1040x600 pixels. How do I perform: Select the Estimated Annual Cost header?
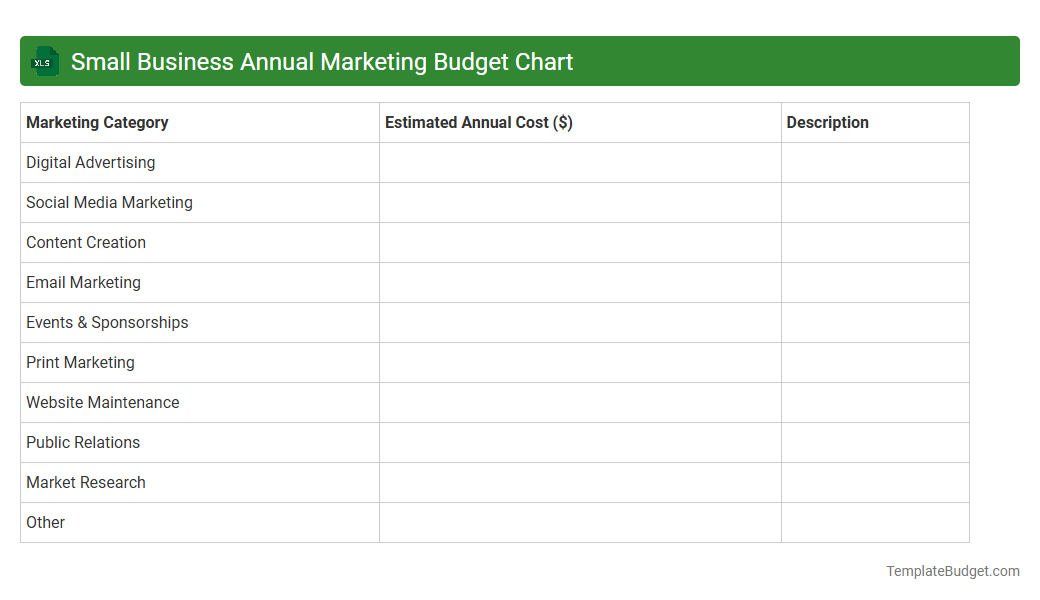478,122
